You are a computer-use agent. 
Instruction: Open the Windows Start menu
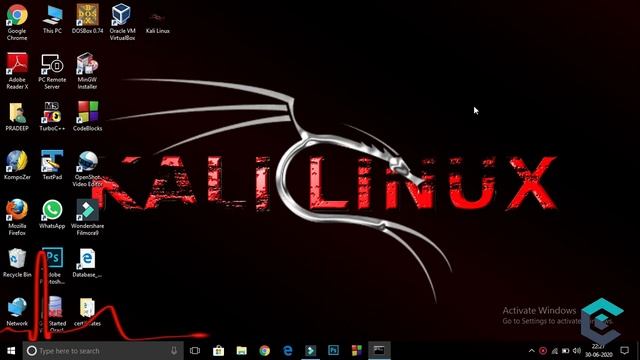[x=11, y=351]
